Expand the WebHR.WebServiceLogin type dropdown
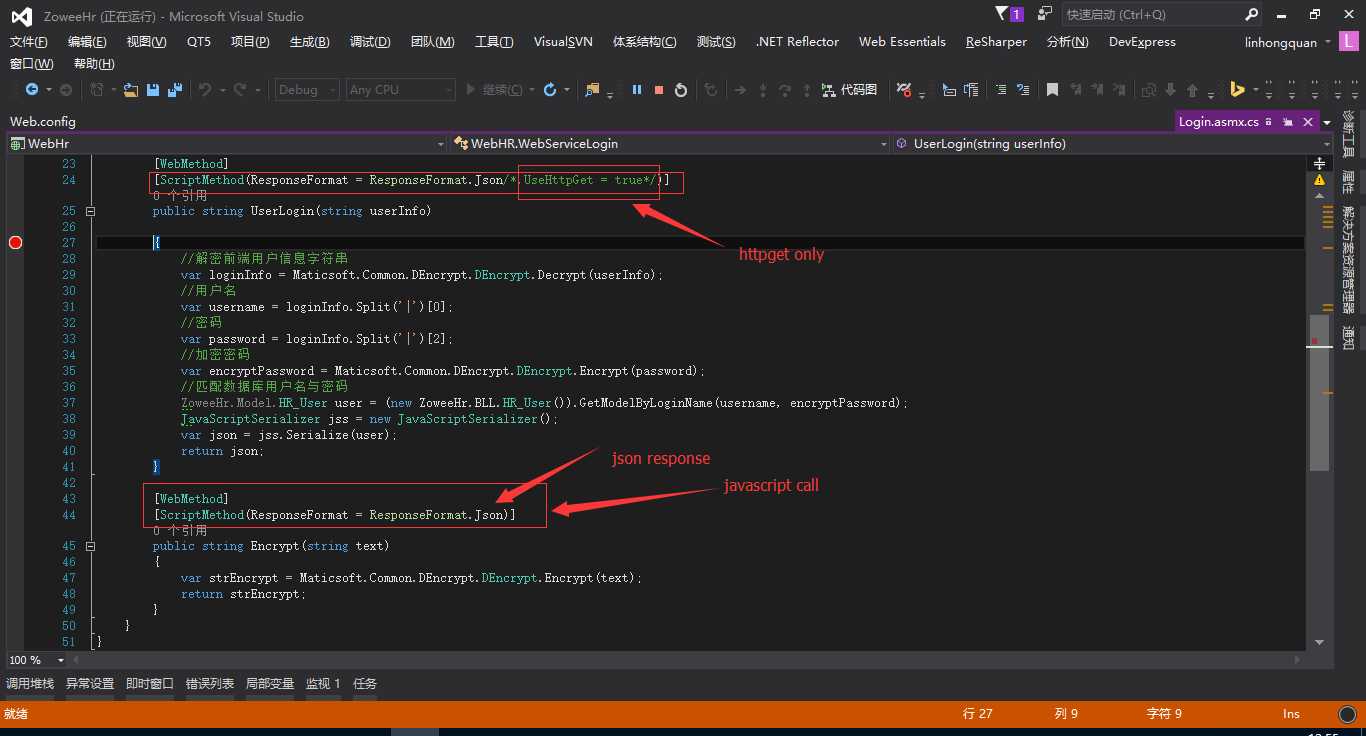 (x=883, y=144)
